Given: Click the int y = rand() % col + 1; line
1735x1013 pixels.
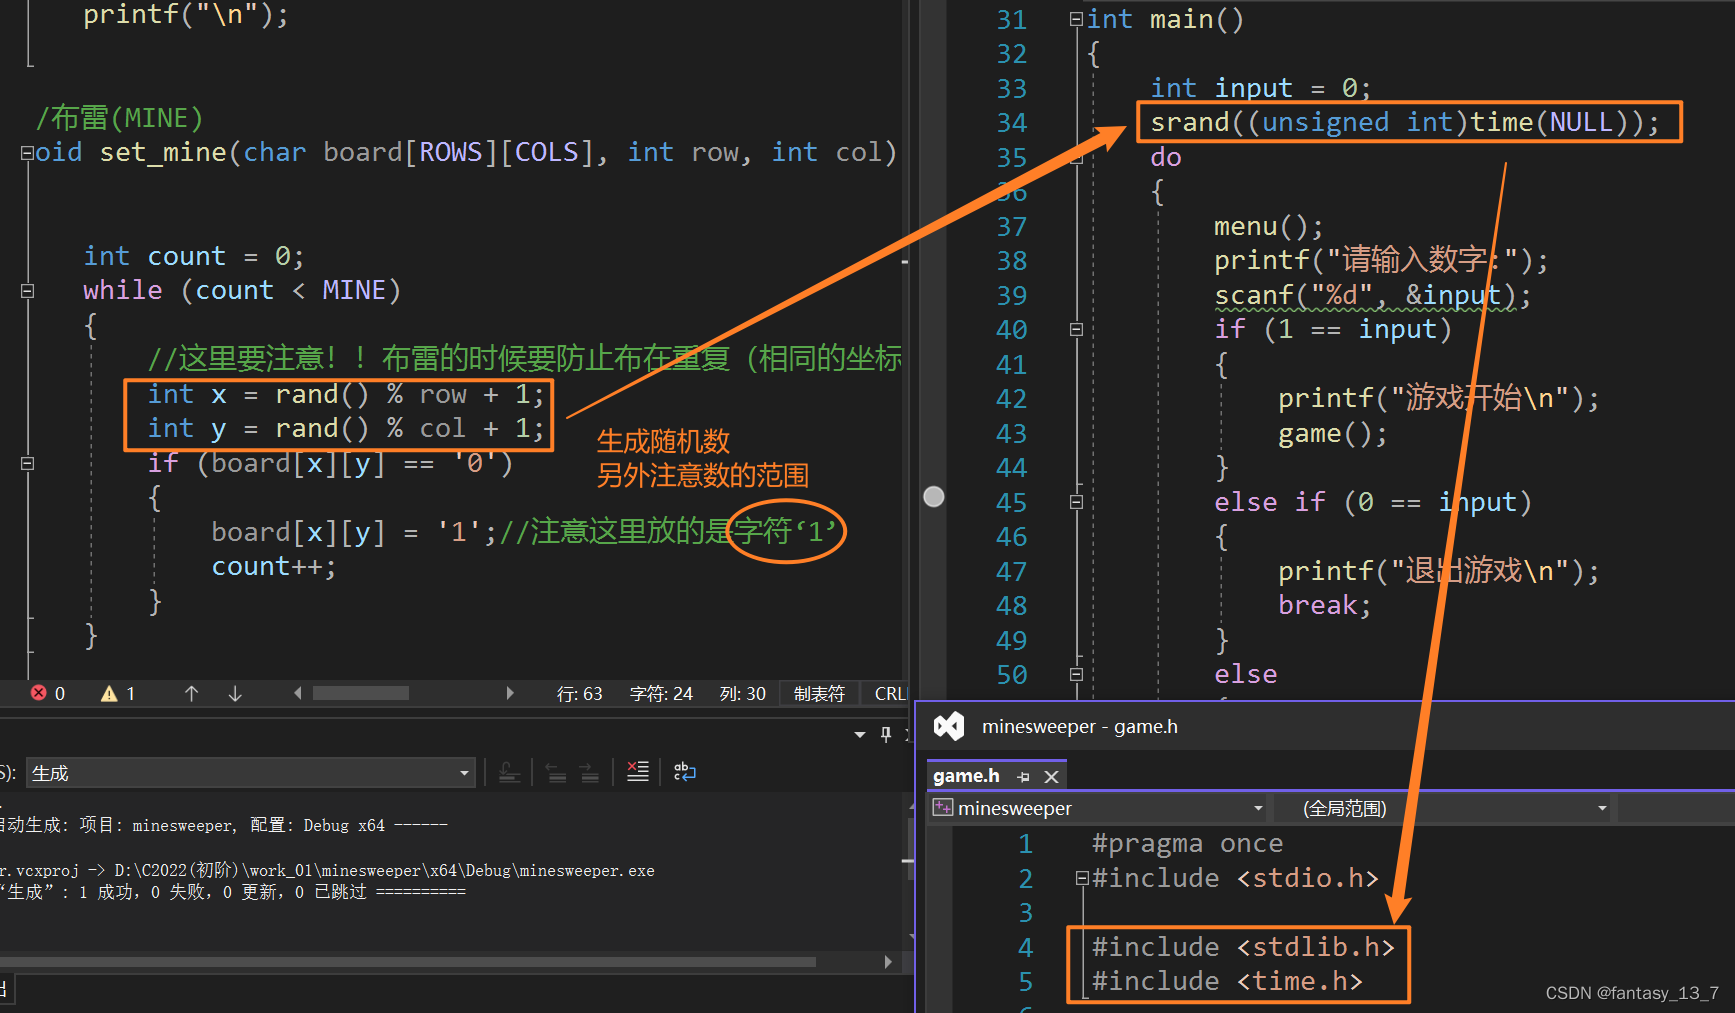Looking at the screenshot, I should coord(346,429).
